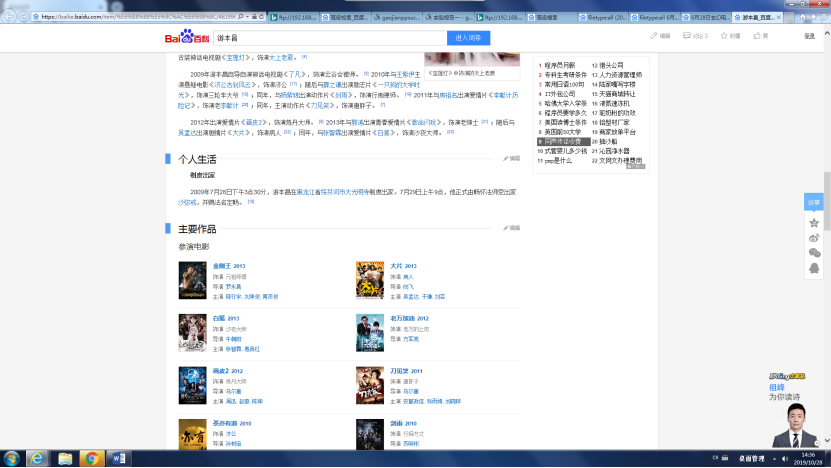Switch to the first ftp://192.168 tab
831x468 pixels.
294,17
